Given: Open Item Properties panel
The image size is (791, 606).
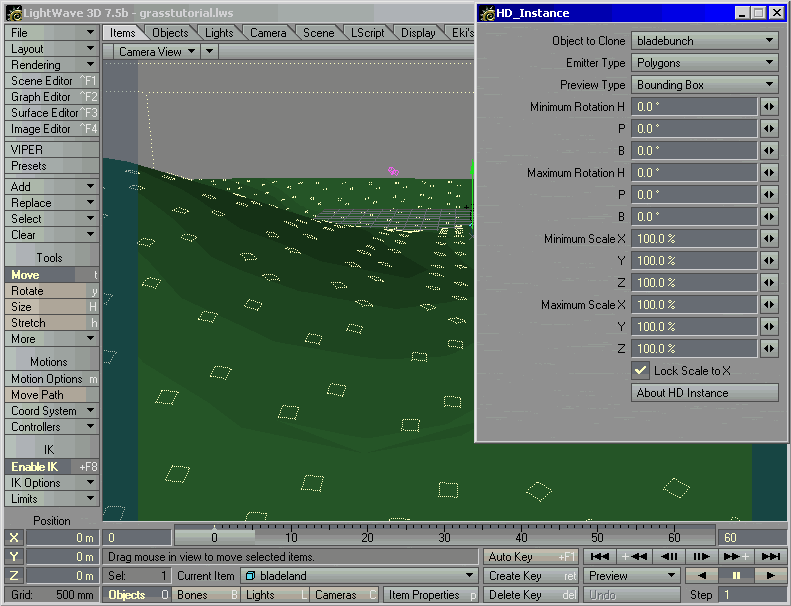Looking at the screenshot, I should click(431, 594).
